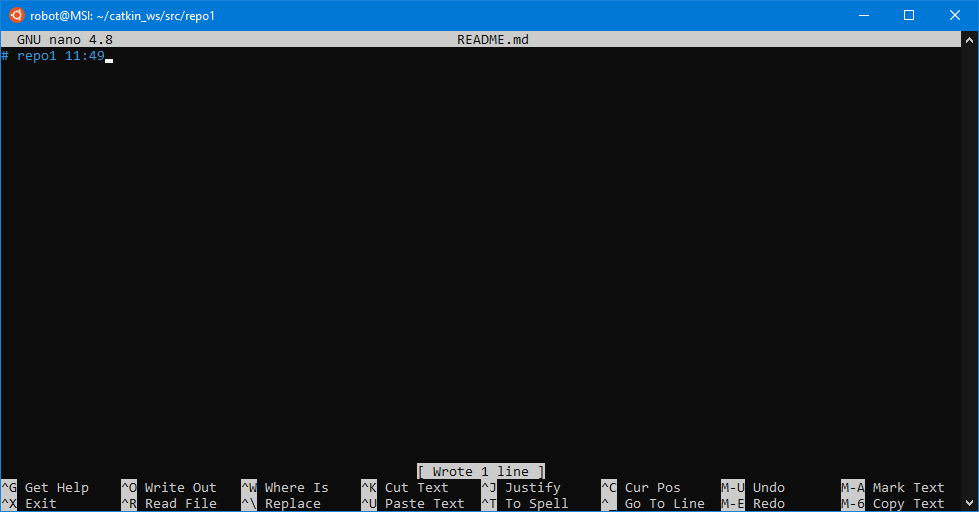Place cursor on the '# repo1 11:49' line
This screenshot has height=512, width=979.
point(60,56)
